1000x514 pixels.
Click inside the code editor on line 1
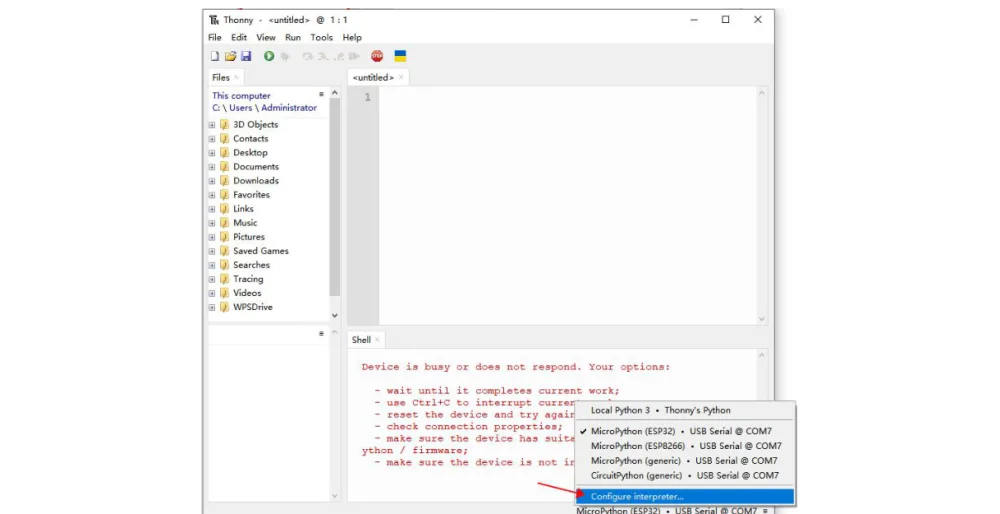click(x=568, y=98)
